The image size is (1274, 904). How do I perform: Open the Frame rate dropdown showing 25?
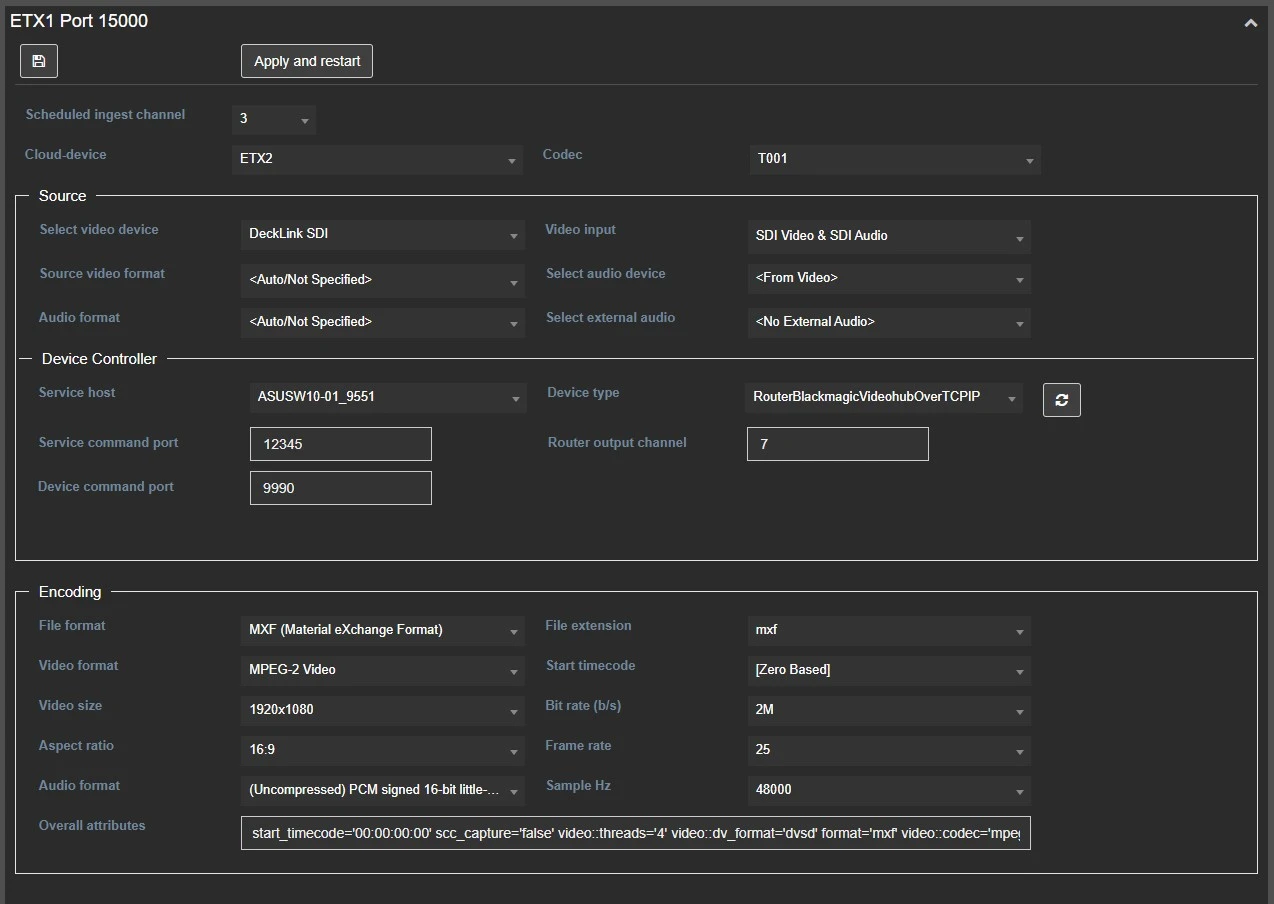pos(888,750)
